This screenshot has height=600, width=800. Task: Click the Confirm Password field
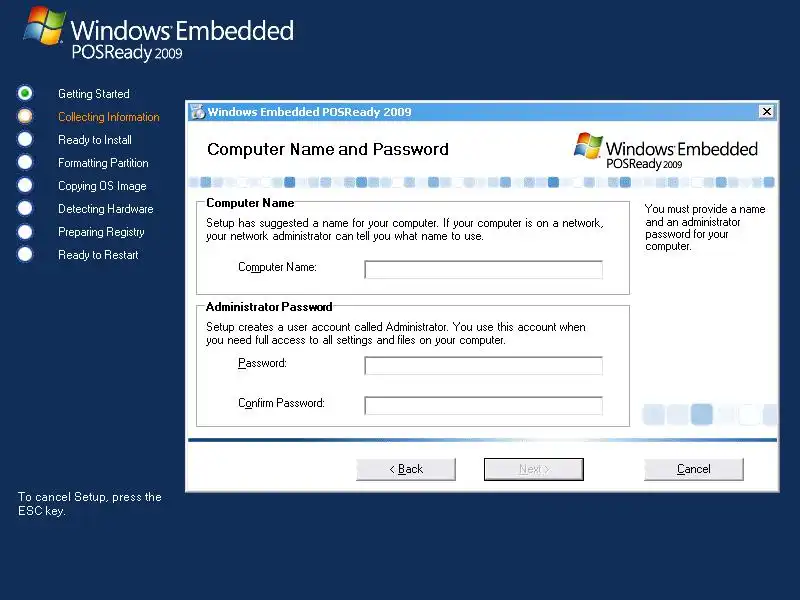pos(483,406)
